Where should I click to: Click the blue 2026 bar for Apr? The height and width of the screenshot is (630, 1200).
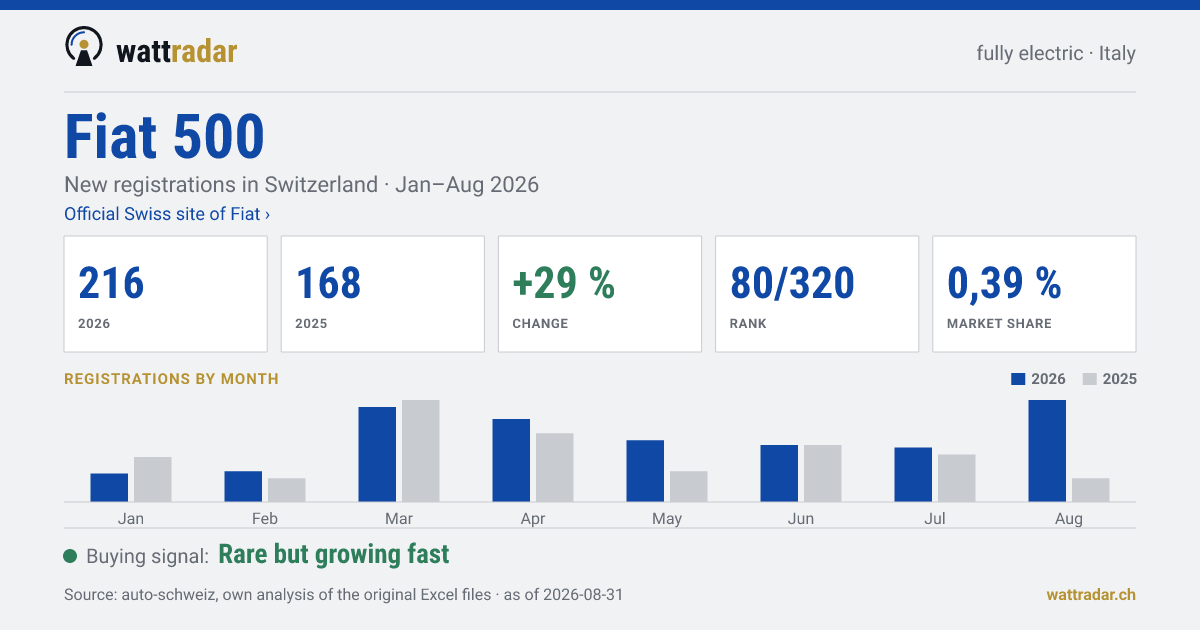pos(511,460)
